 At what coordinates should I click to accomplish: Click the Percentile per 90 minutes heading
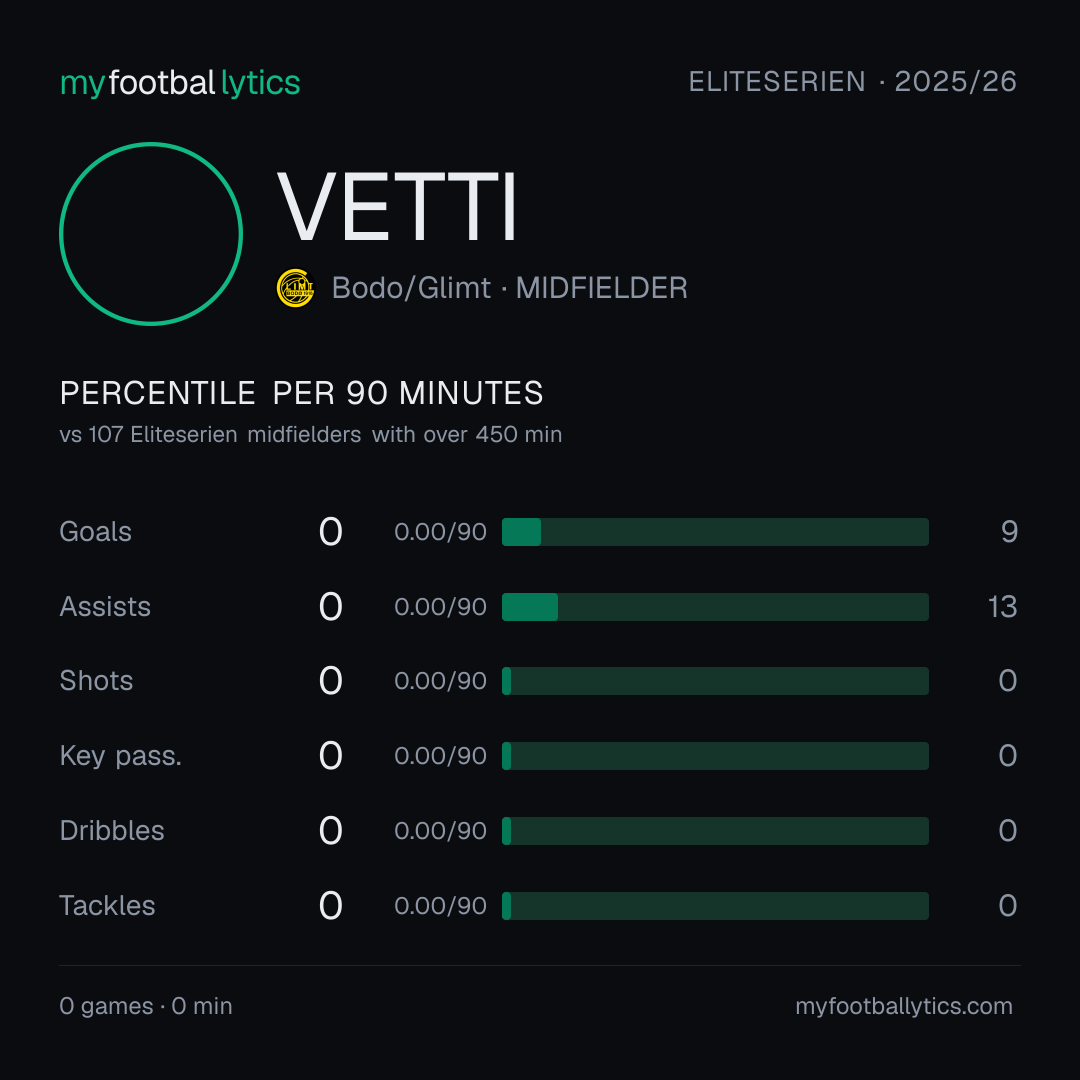[301, 393]
